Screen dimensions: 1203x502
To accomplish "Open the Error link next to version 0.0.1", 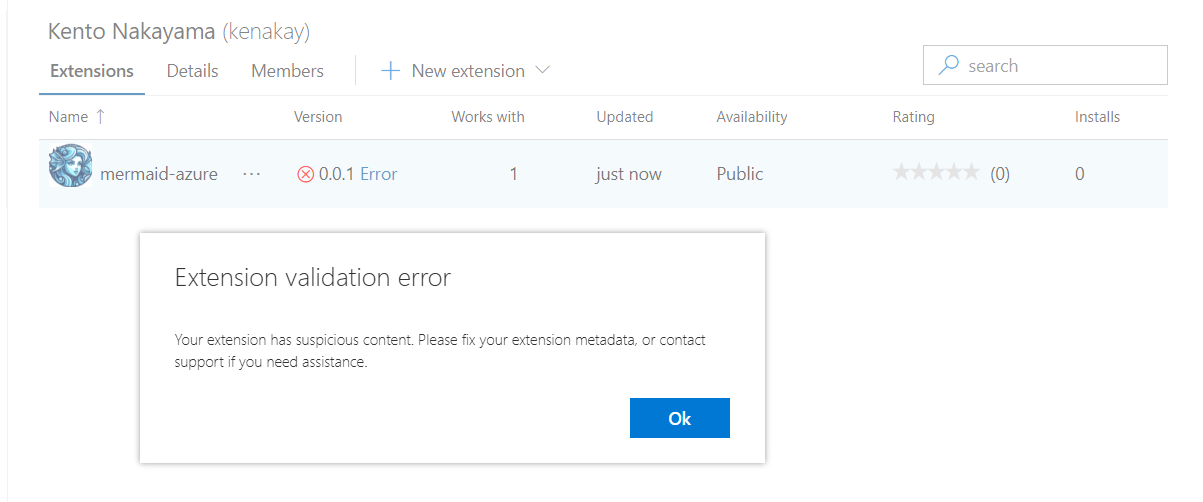I will point(378,174).
